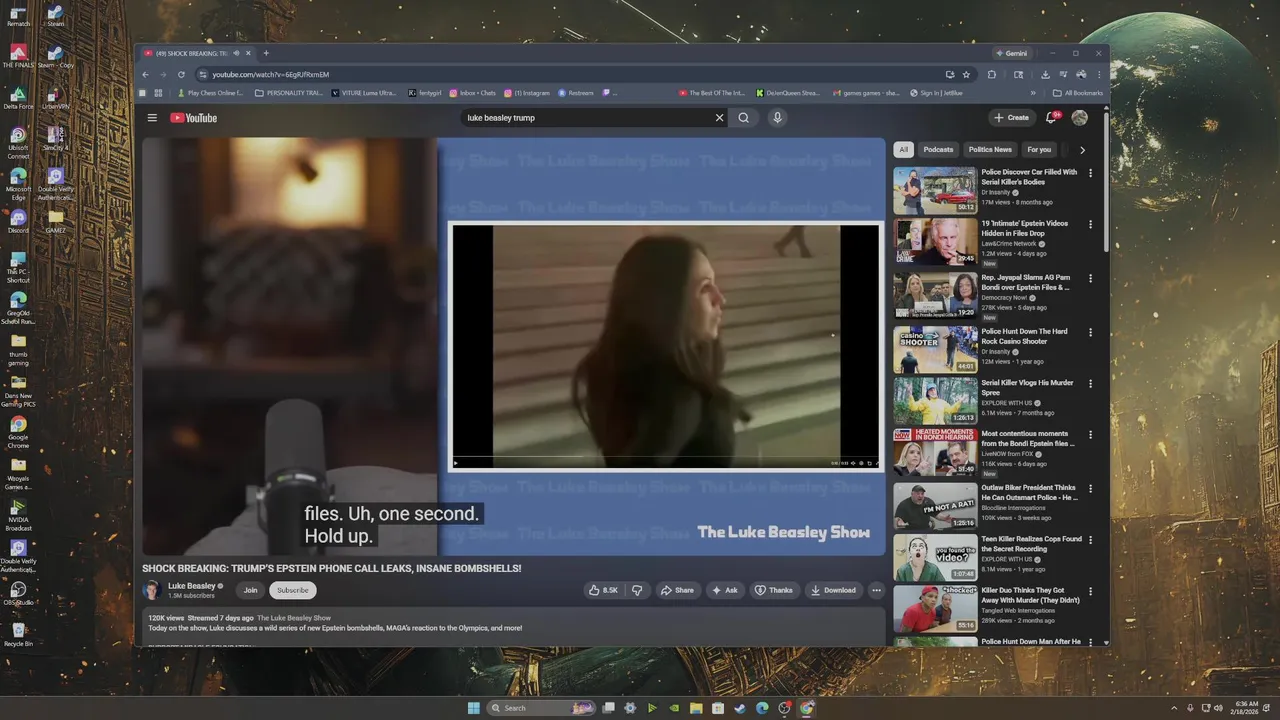
Task: Go to the YouTube home logo
Action: (x=193, y=118)
